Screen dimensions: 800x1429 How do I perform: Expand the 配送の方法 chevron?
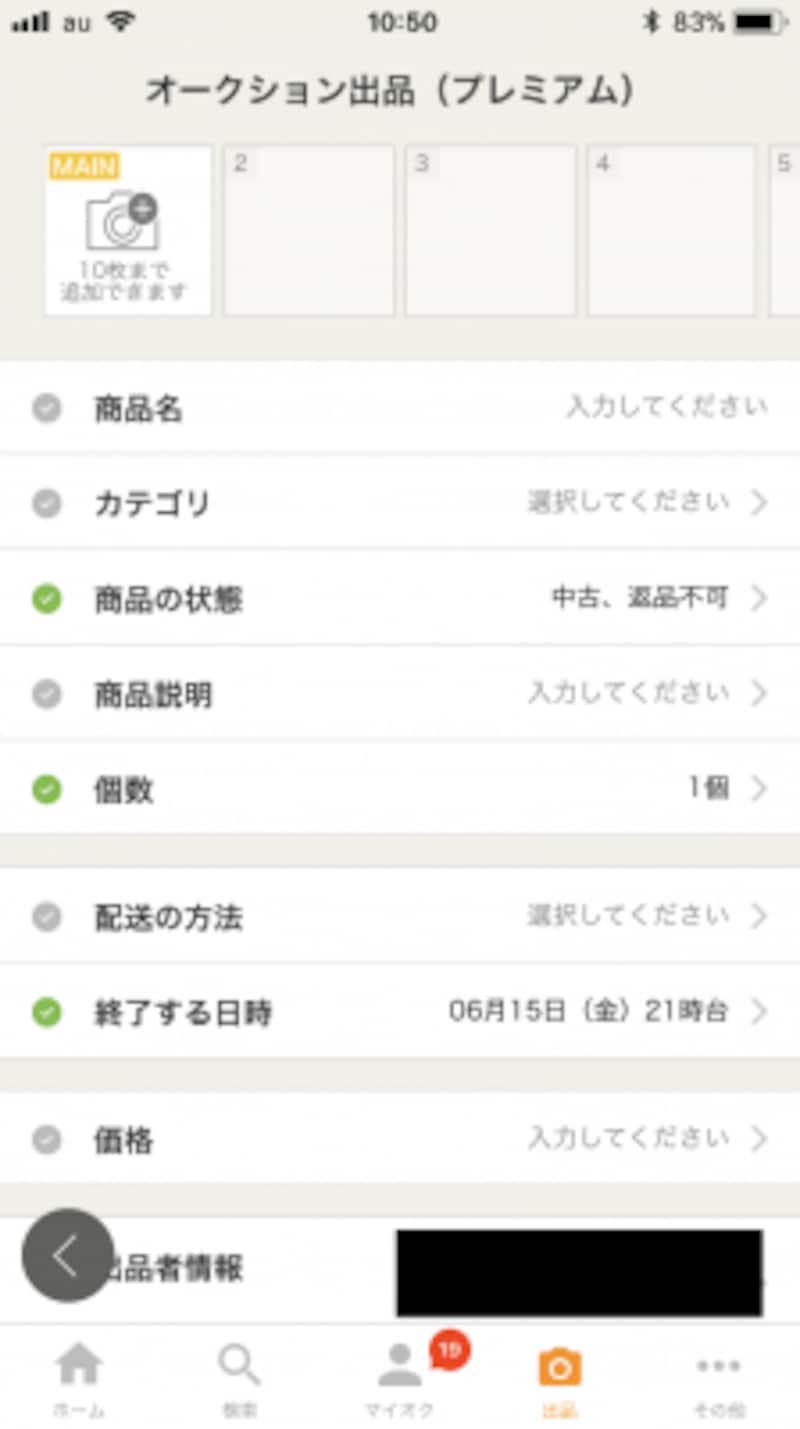(759, 916)
